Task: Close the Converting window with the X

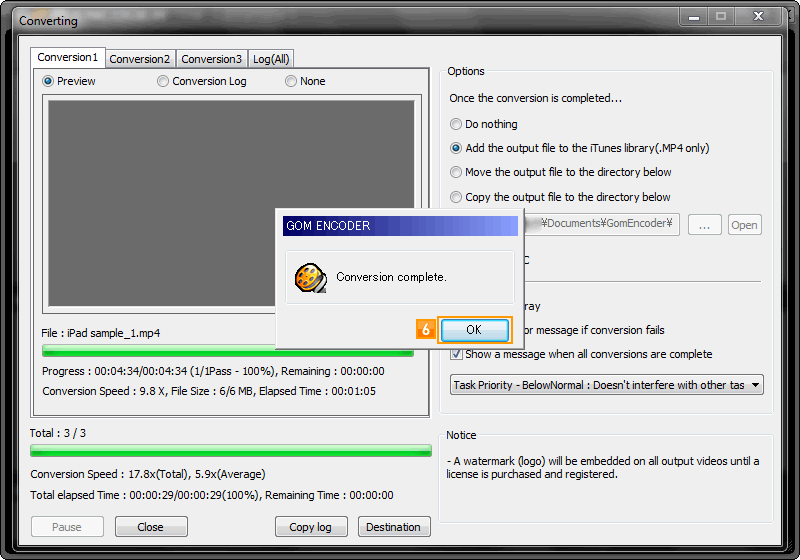Action: click(759, 17)
